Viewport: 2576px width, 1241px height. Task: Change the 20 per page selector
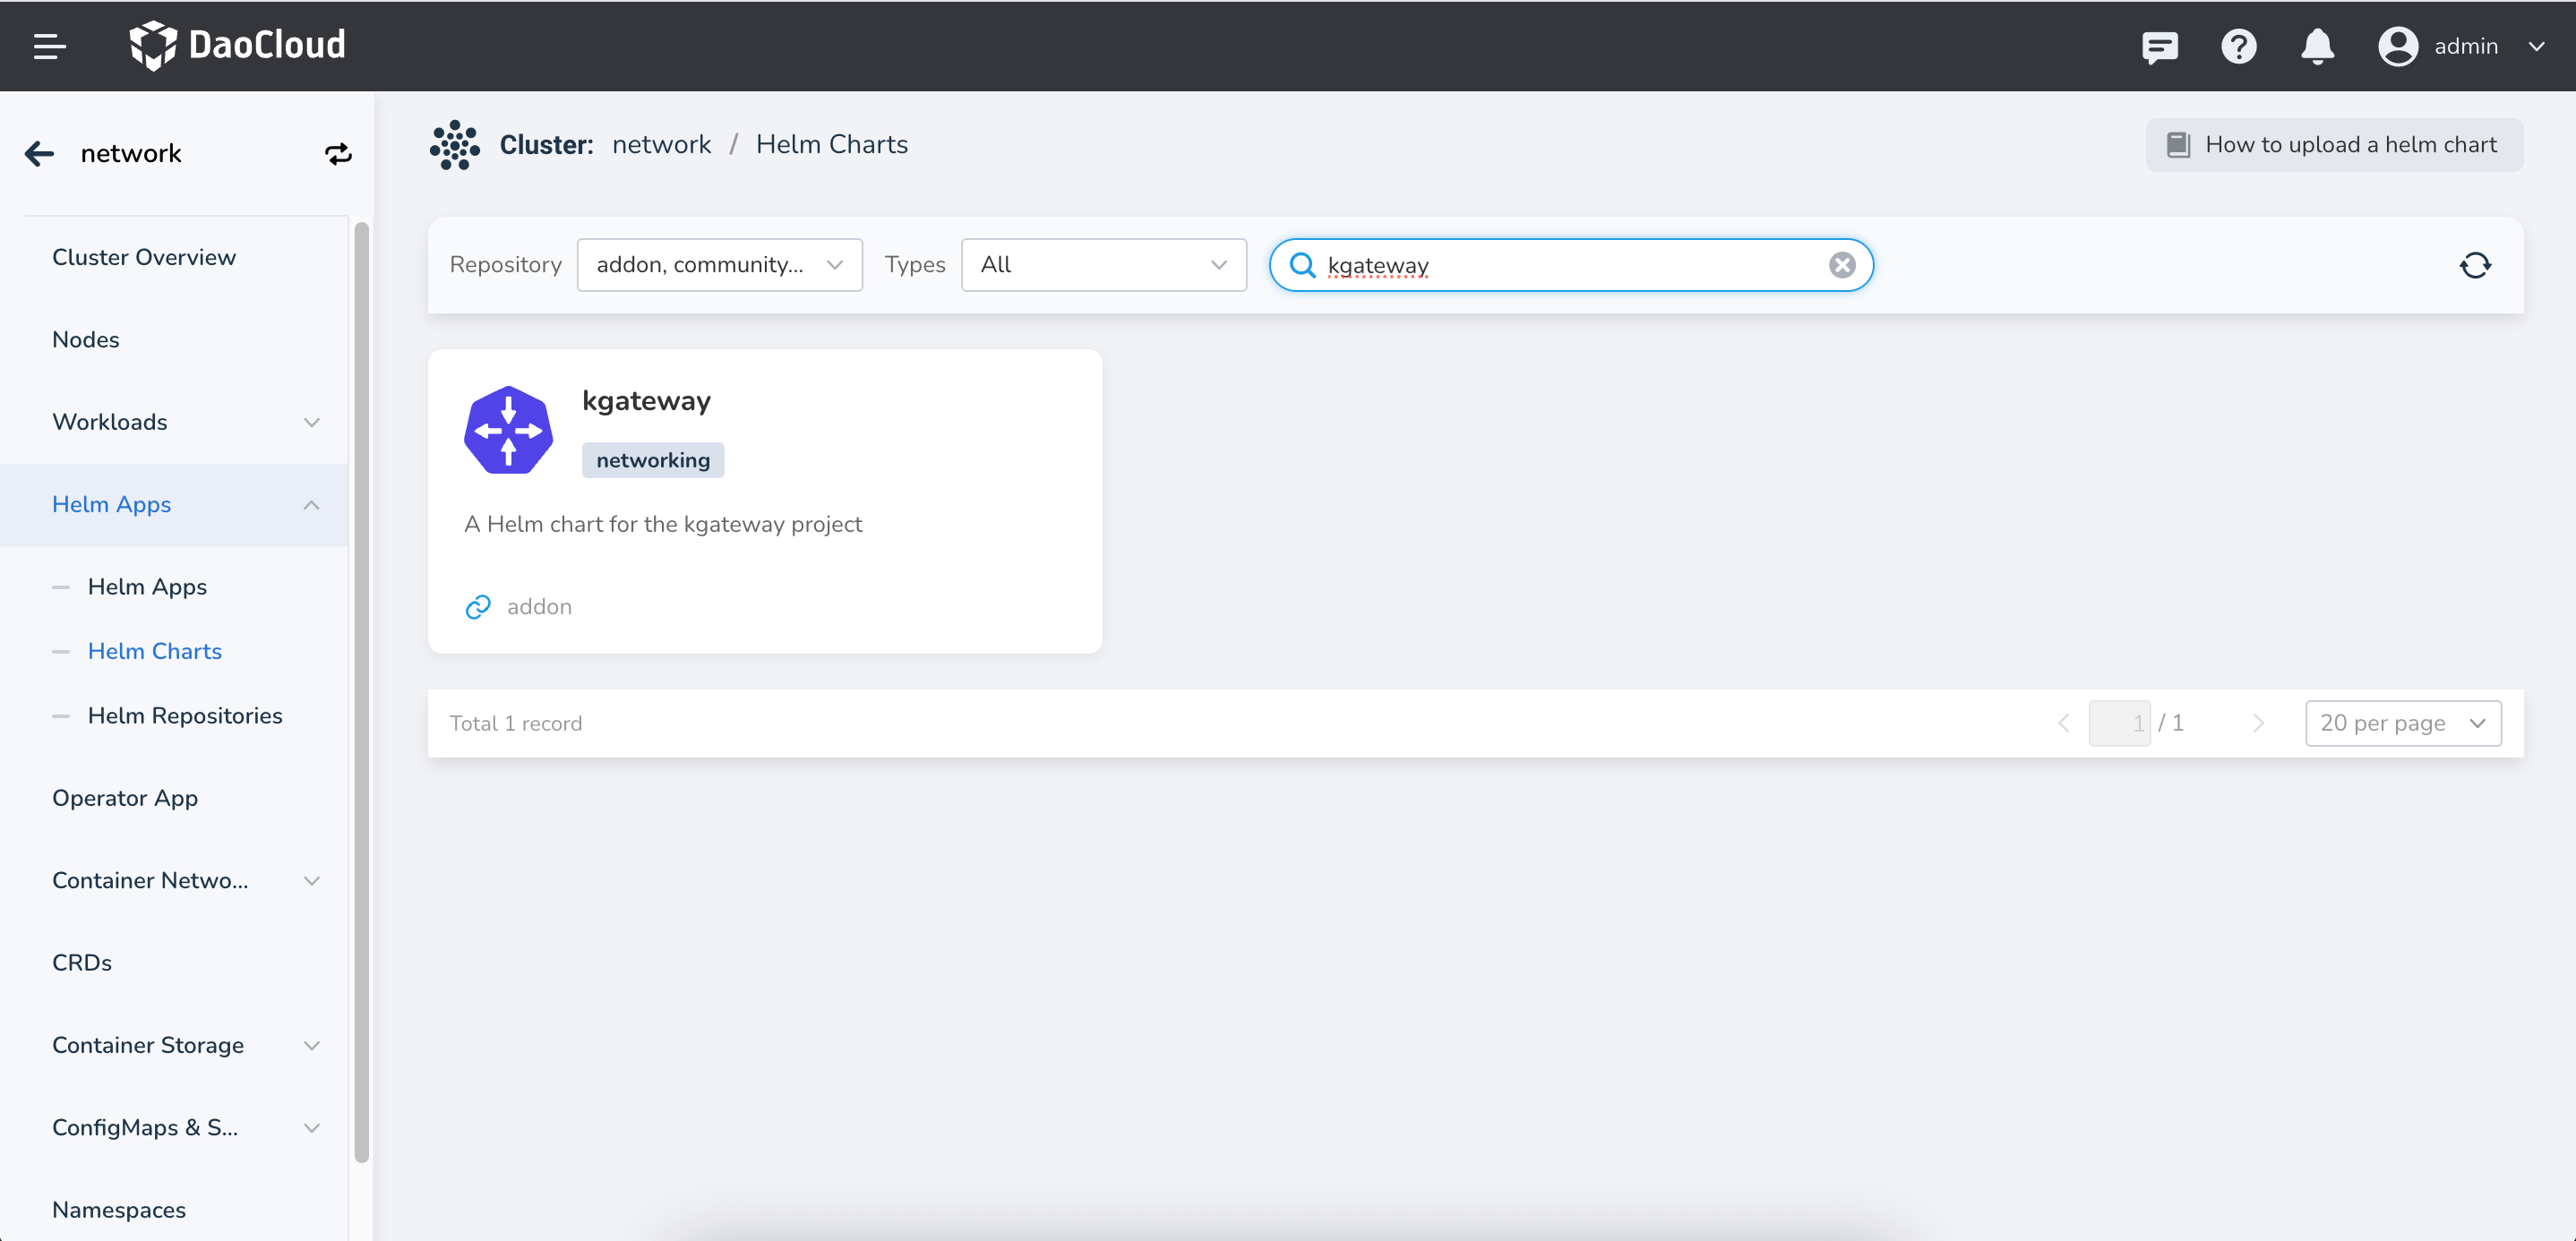[x=2402, y=723]
